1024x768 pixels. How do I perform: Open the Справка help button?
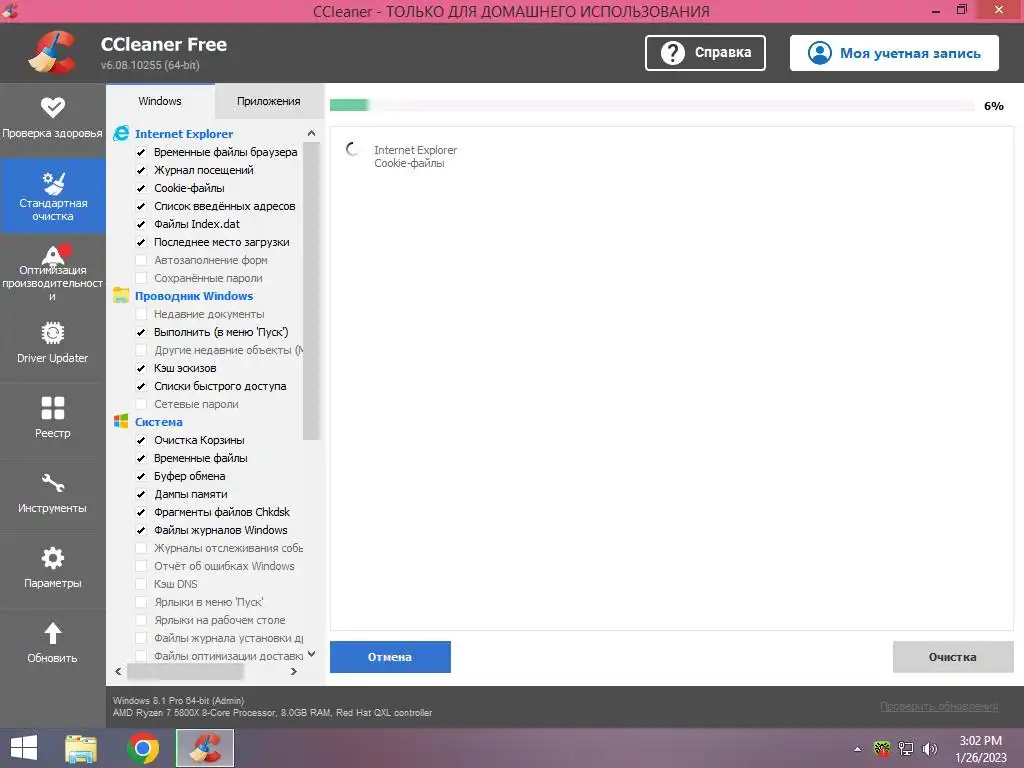click(x=705, y=53)
